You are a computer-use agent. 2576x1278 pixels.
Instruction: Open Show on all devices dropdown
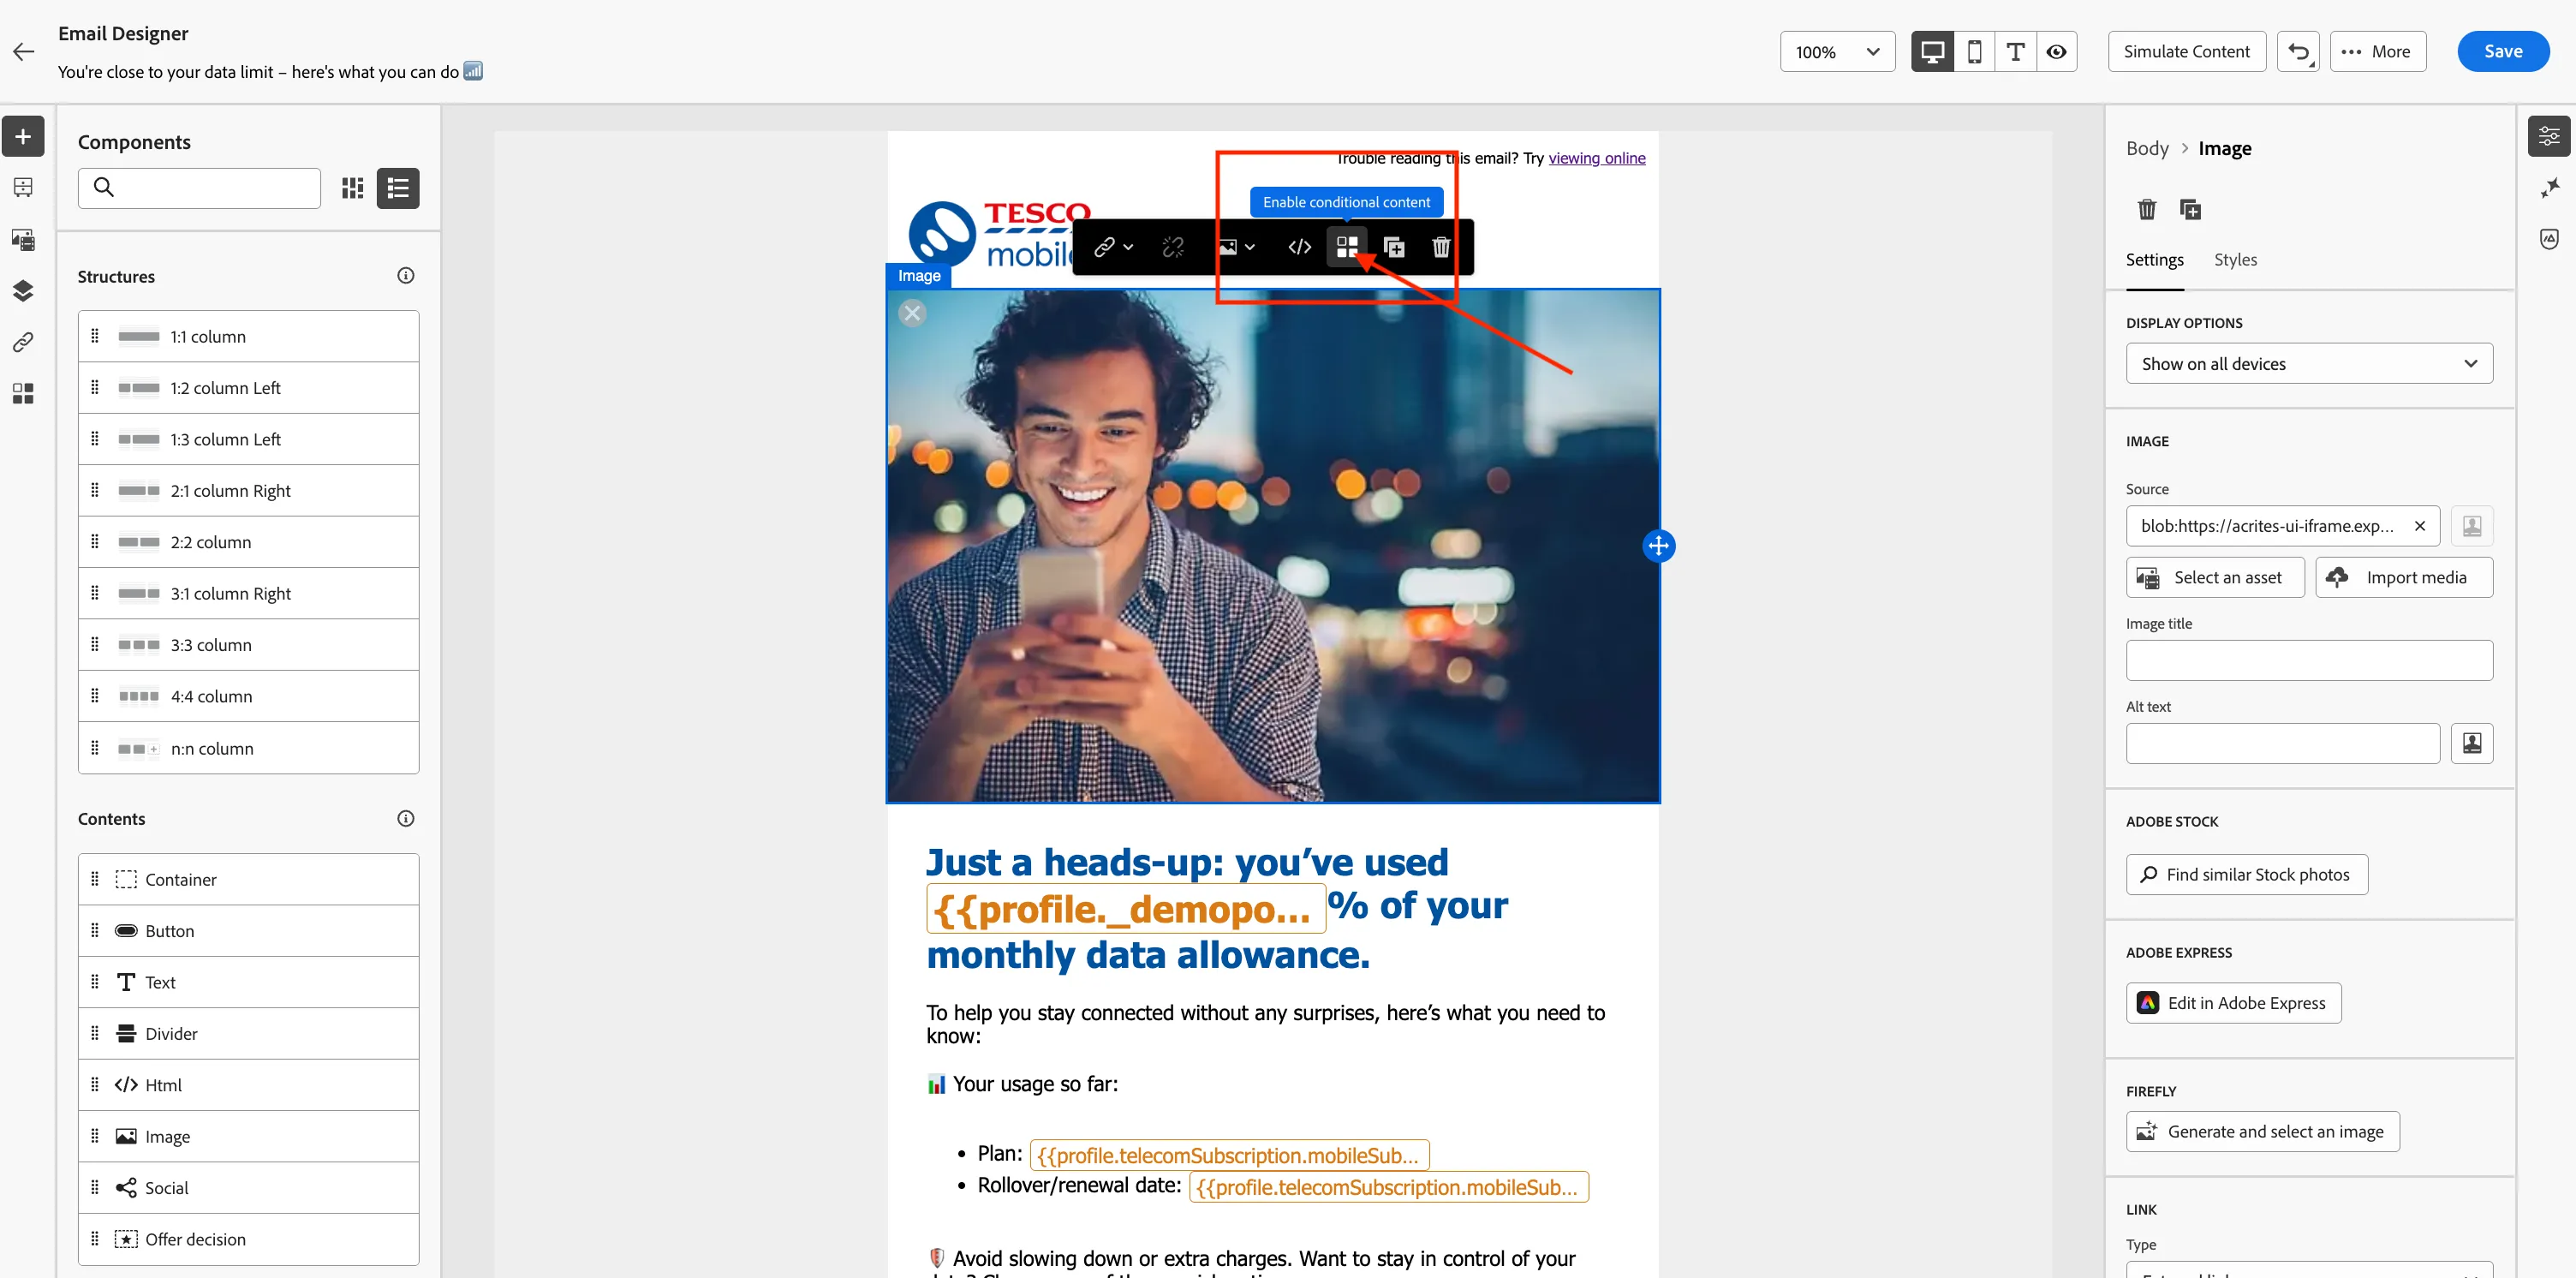point(2309,364)
